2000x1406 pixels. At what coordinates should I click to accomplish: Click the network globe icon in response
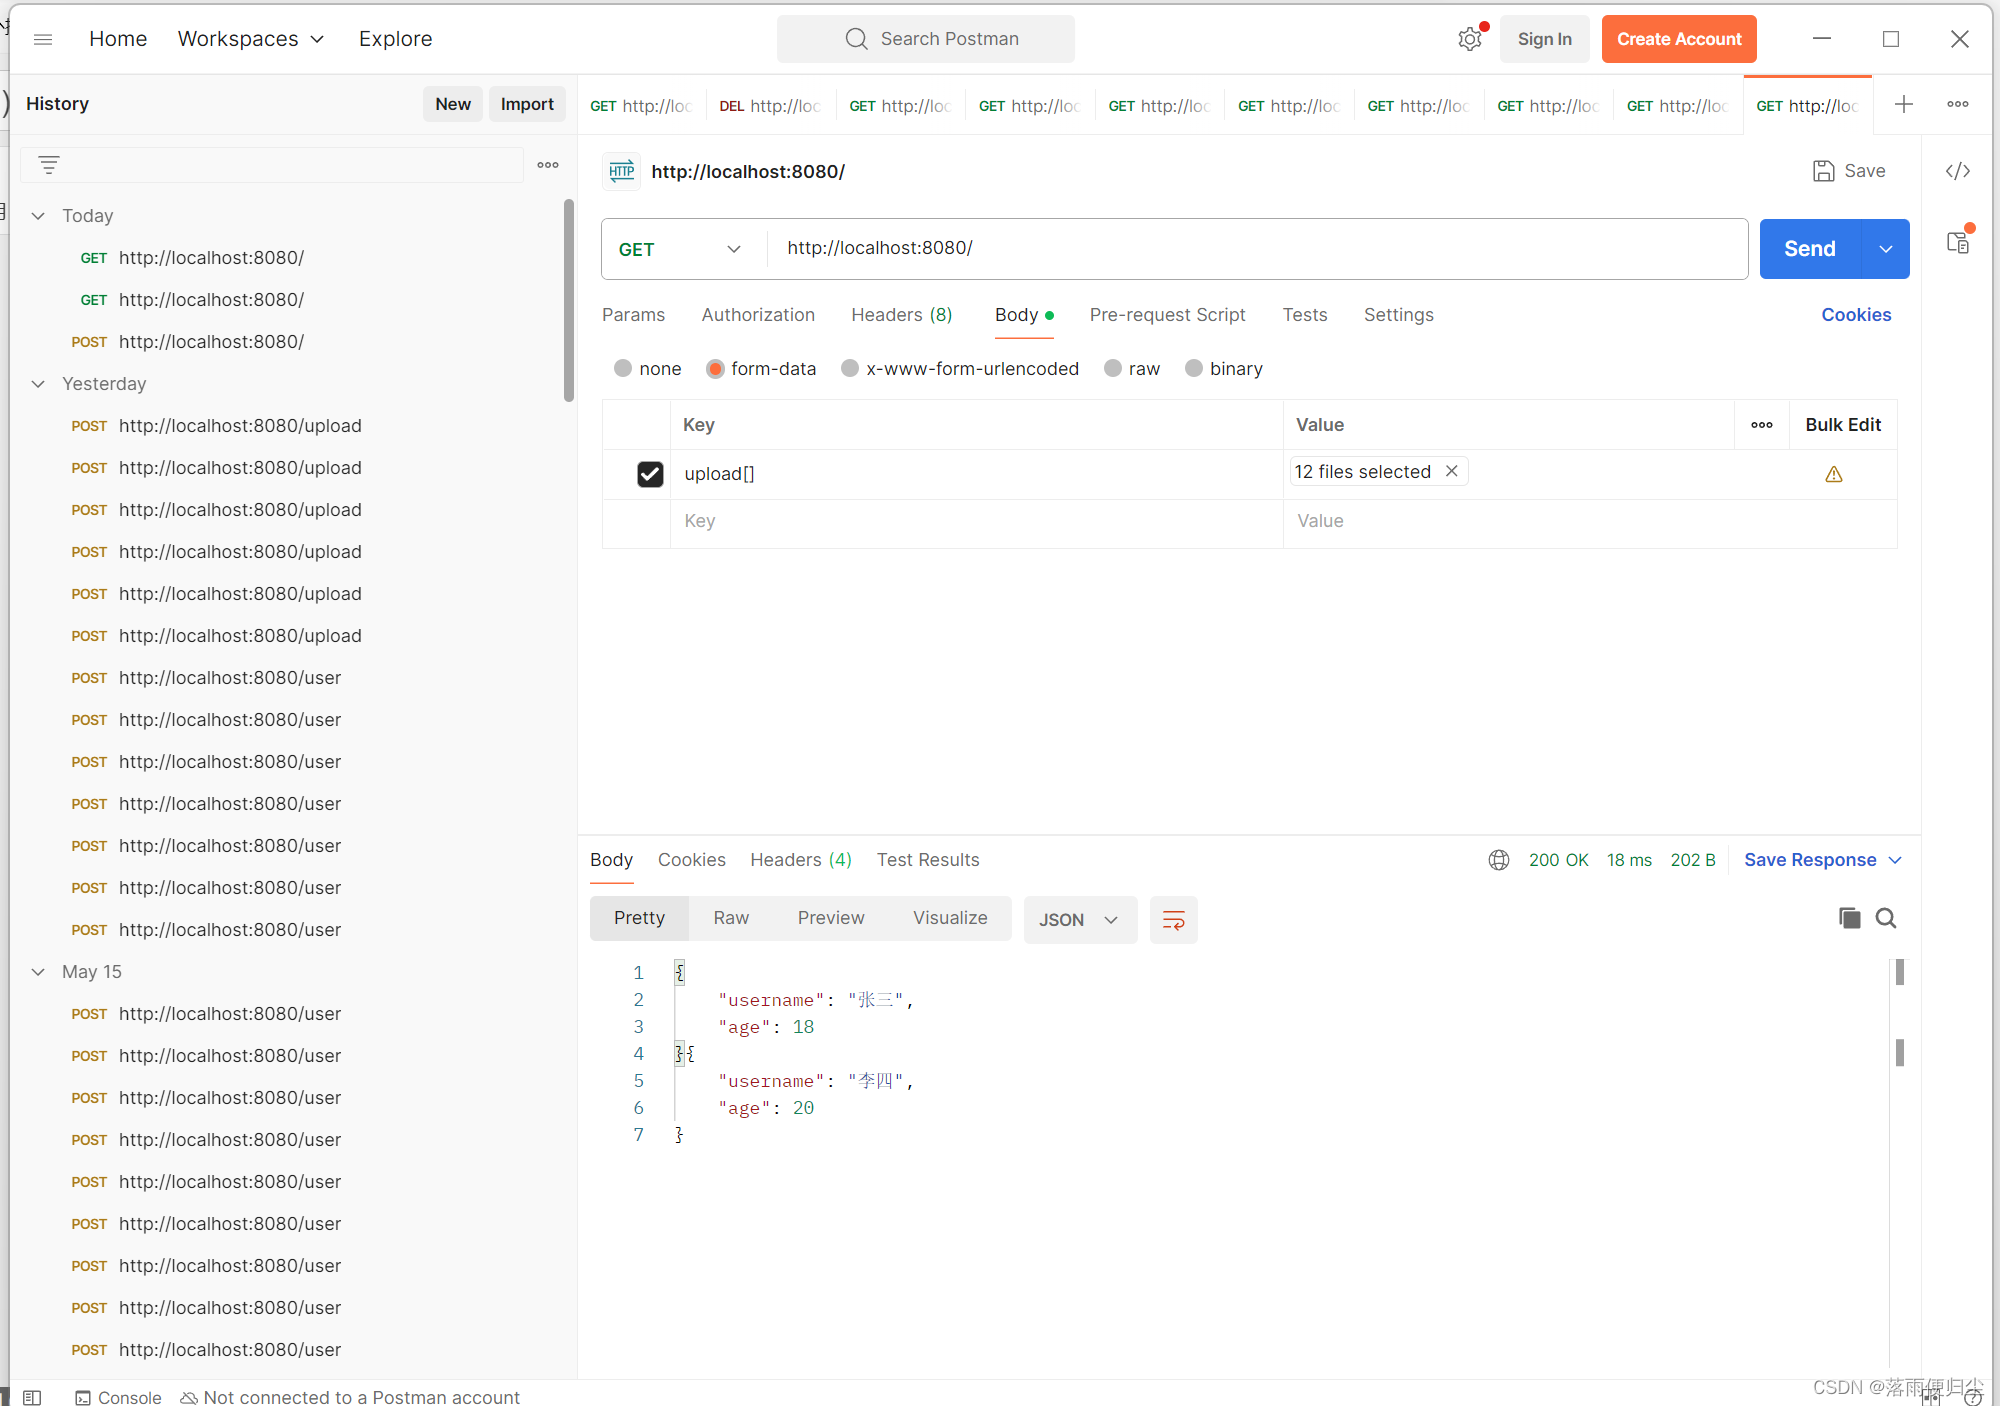click(x=1499, y=860)
